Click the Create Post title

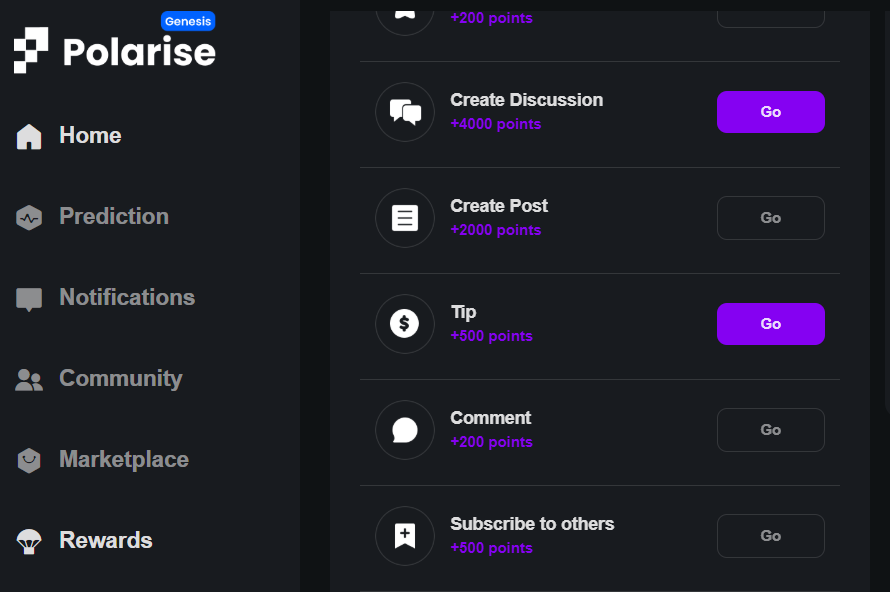point(499,205)
